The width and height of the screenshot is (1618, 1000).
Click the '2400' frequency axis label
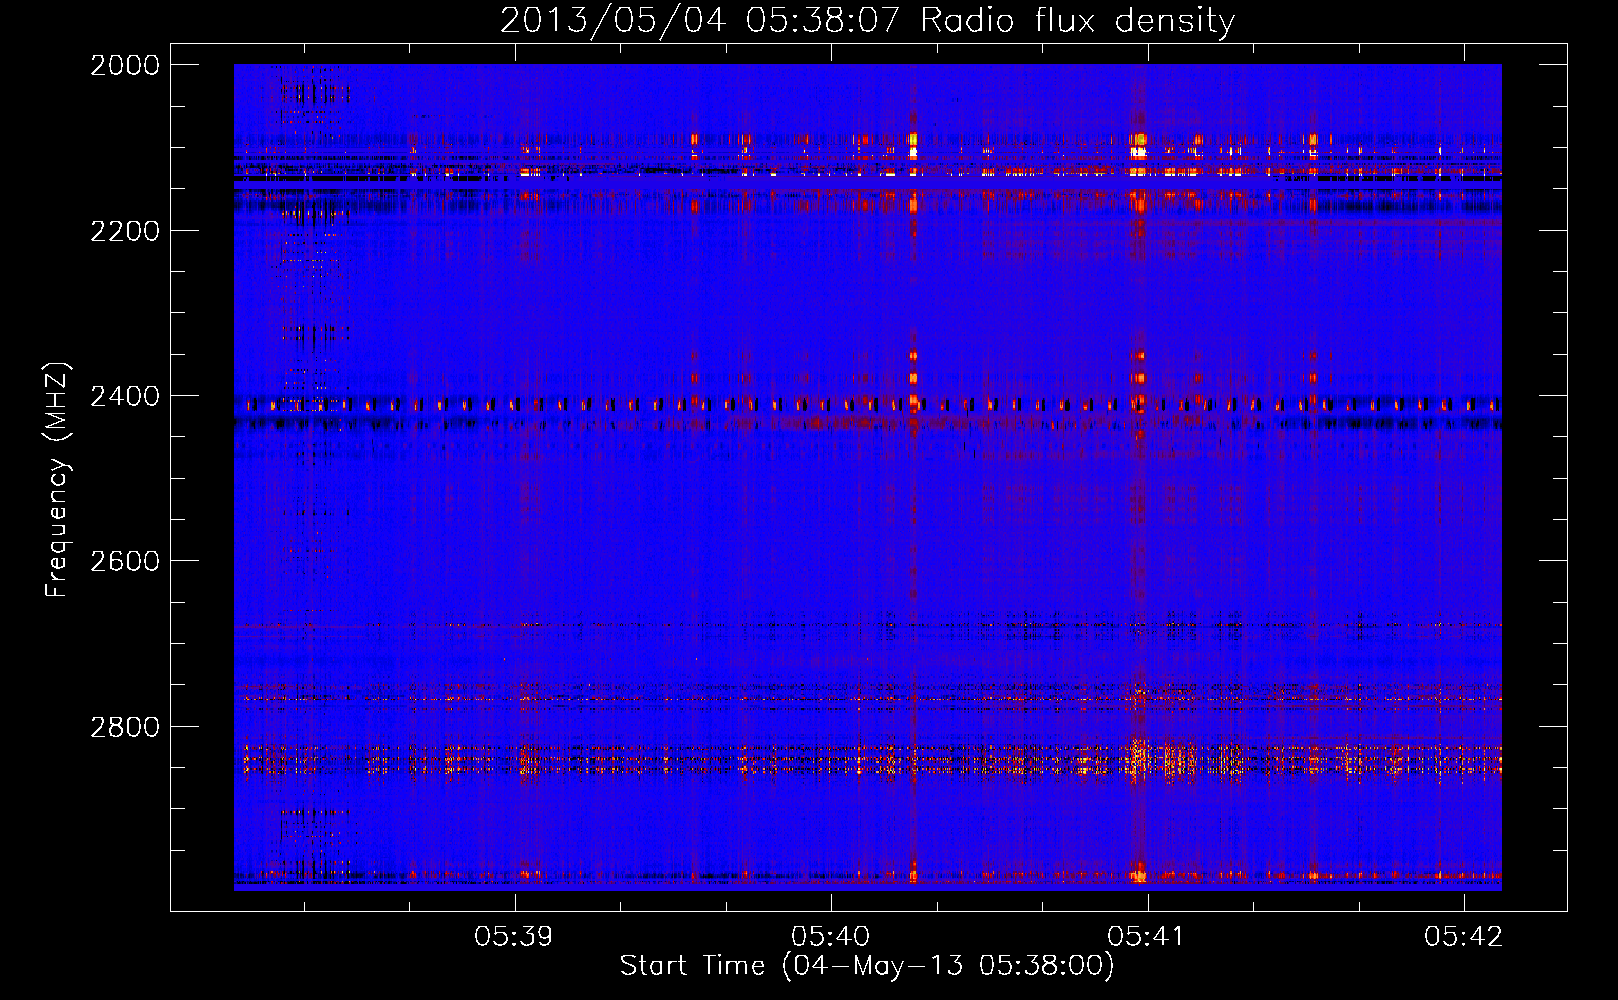(125, 396)
